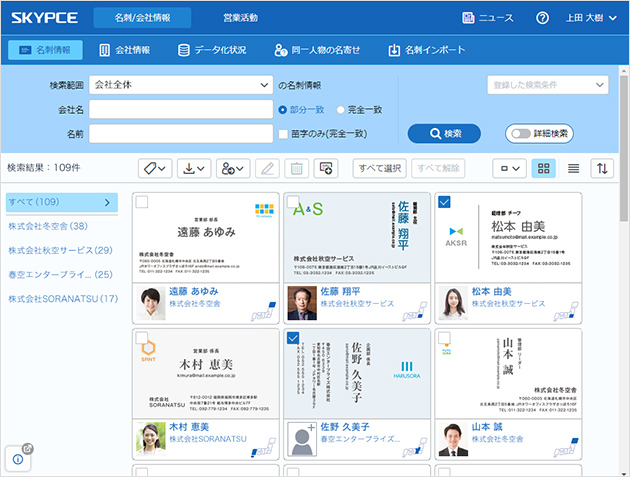
Task: Click the pencil edit icon
Action: pos(267,168)
